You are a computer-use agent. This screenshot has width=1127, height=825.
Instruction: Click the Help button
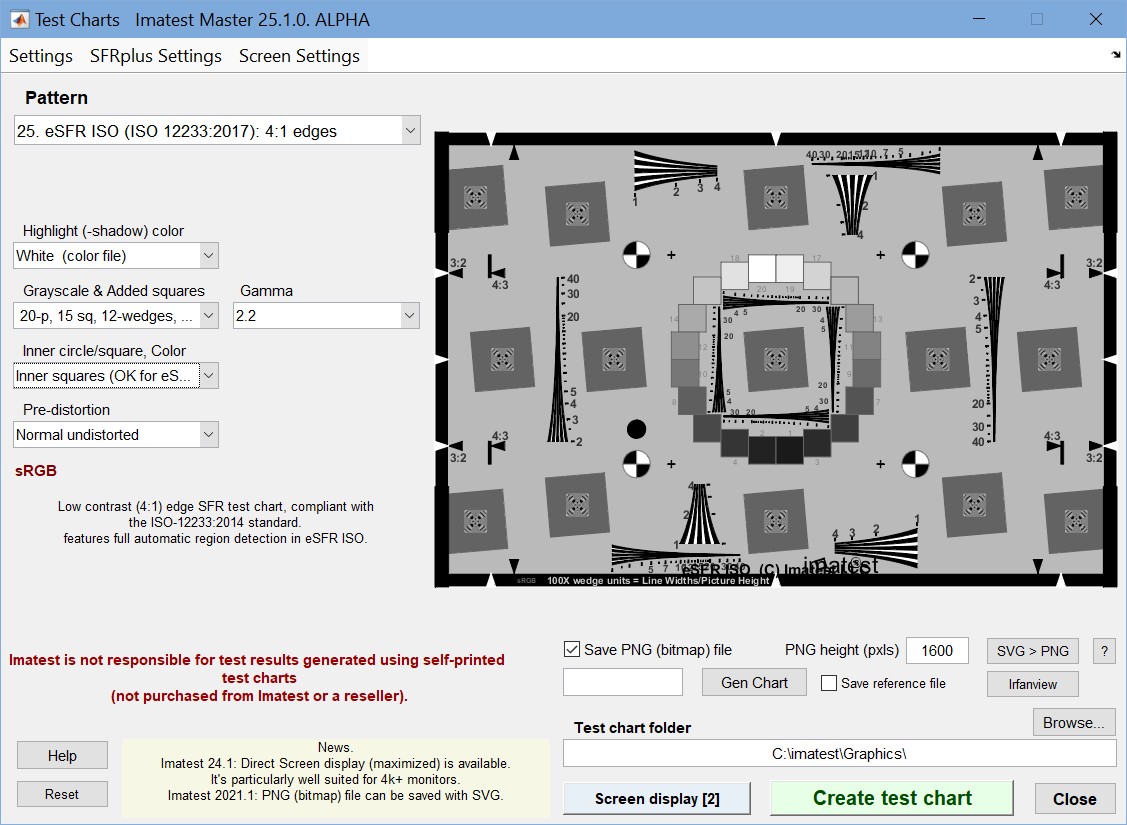point(62,755)
